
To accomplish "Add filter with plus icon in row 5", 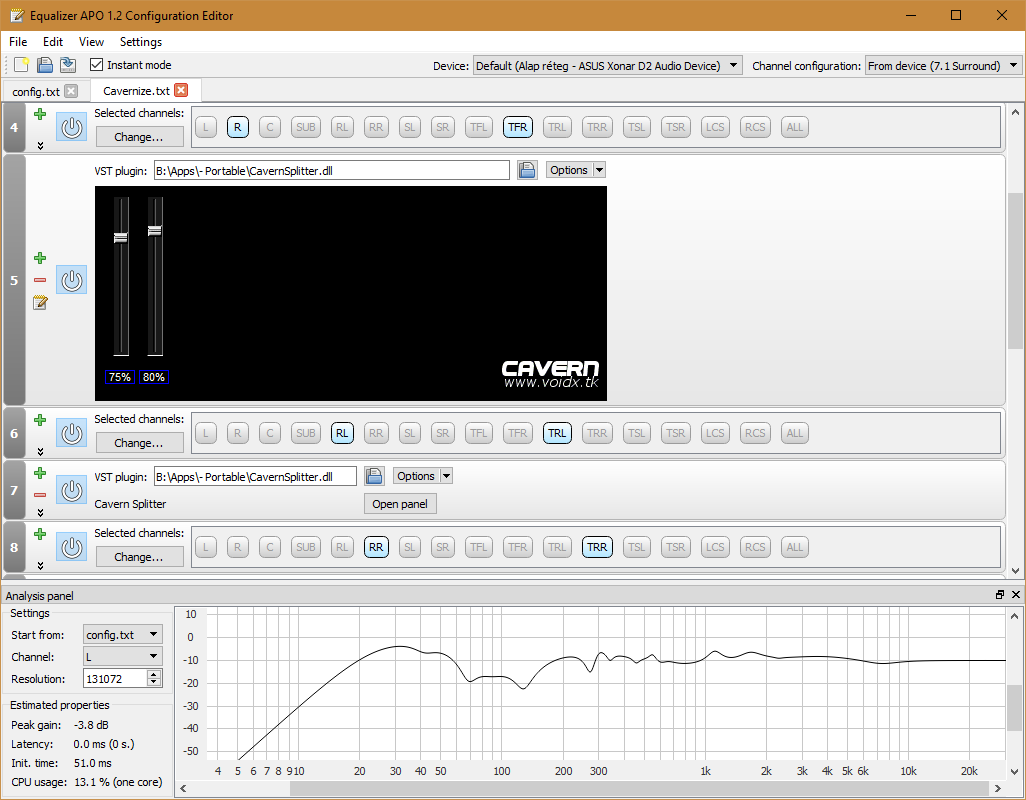I will [x=40, y=258].
